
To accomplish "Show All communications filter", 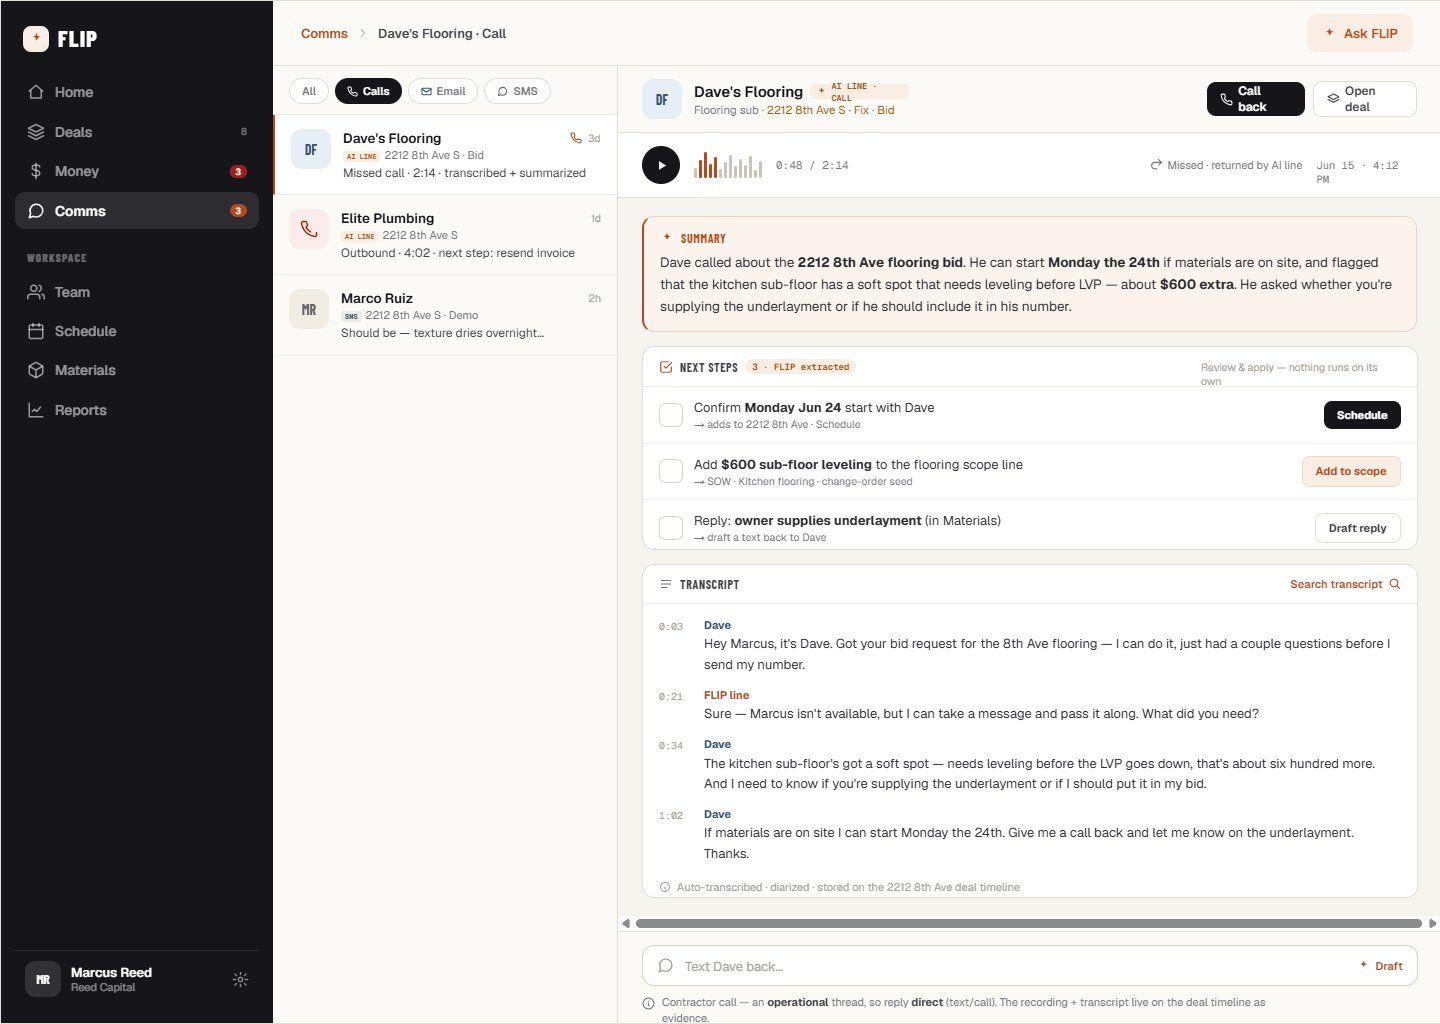I will click(309, 91).
